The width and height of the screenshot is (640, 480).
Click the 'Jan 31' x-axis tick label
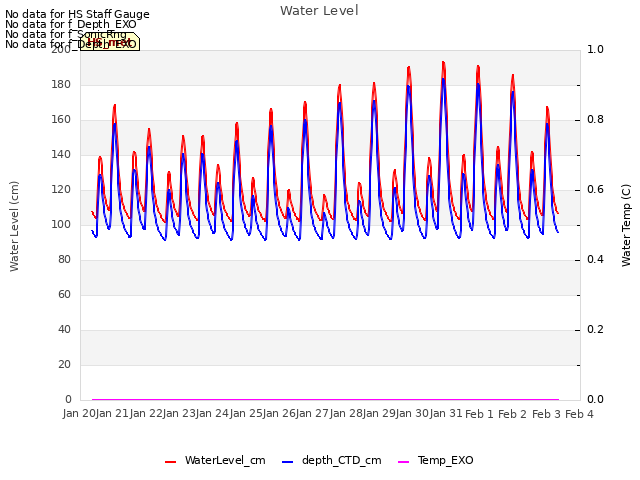coord(446,413)
